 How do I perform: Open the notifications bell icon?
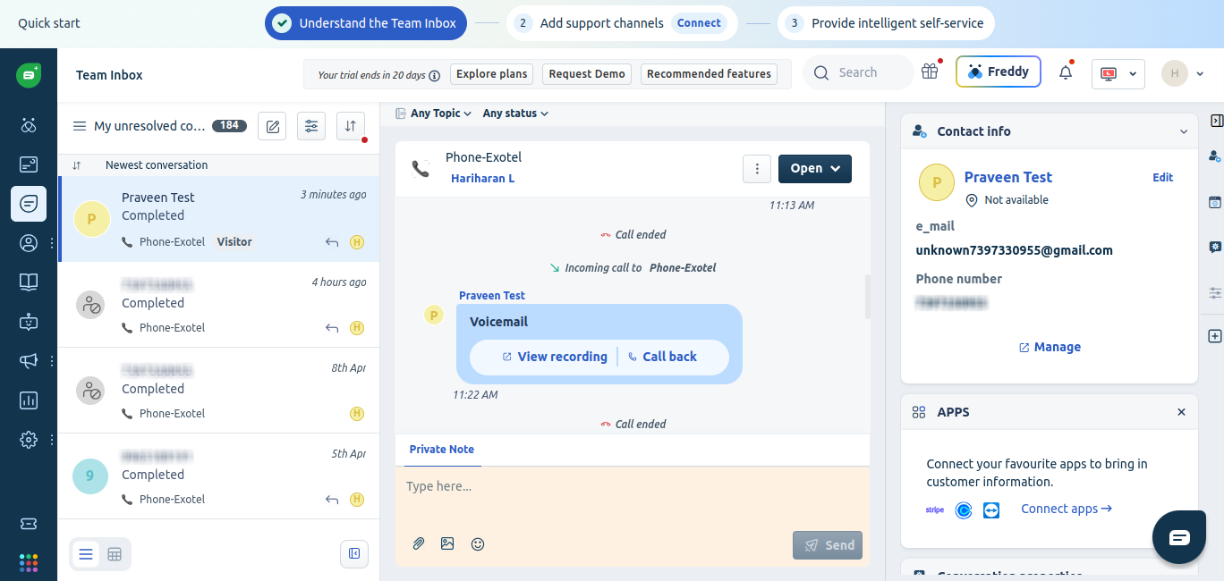(1066, 73)
